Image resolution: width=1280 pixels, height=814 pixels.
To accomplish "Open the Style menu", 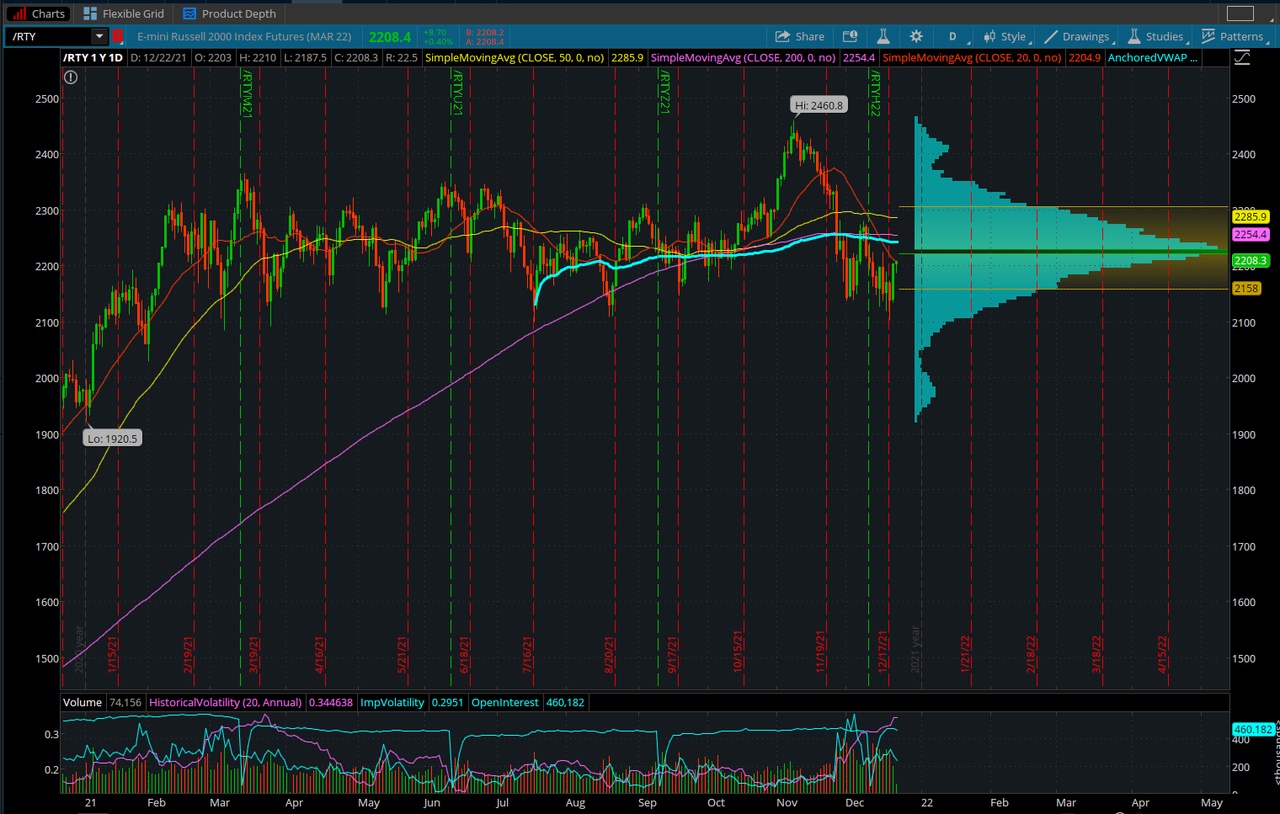I will pyautogui.click(x=1006, y=36).
